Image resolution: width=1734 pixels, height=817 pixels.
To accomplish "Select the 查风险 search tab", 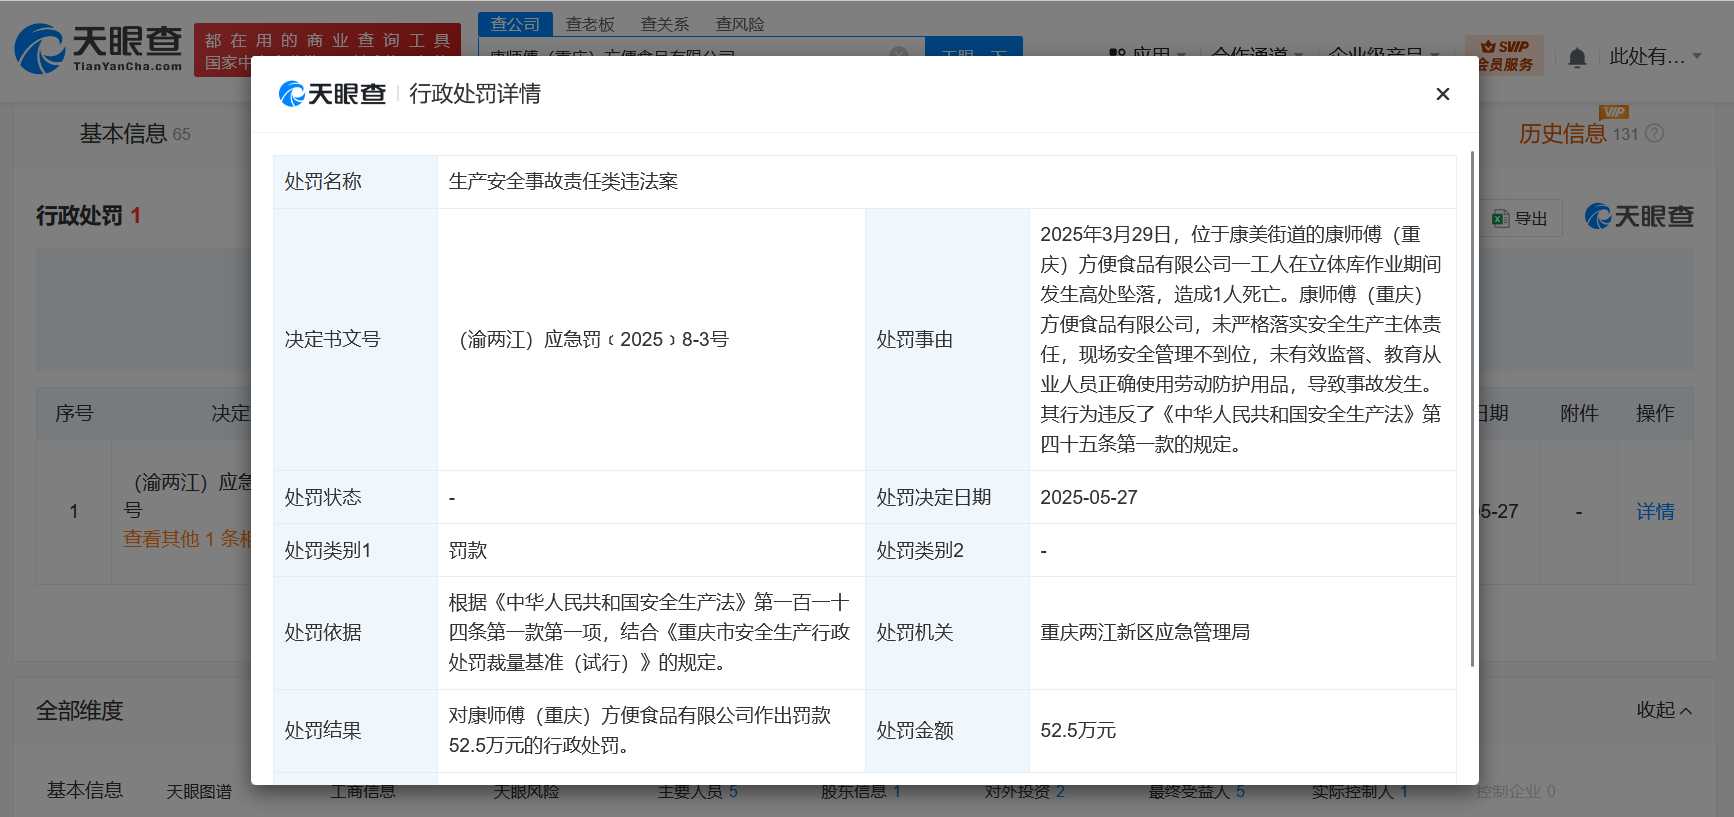I will (740, 24).
